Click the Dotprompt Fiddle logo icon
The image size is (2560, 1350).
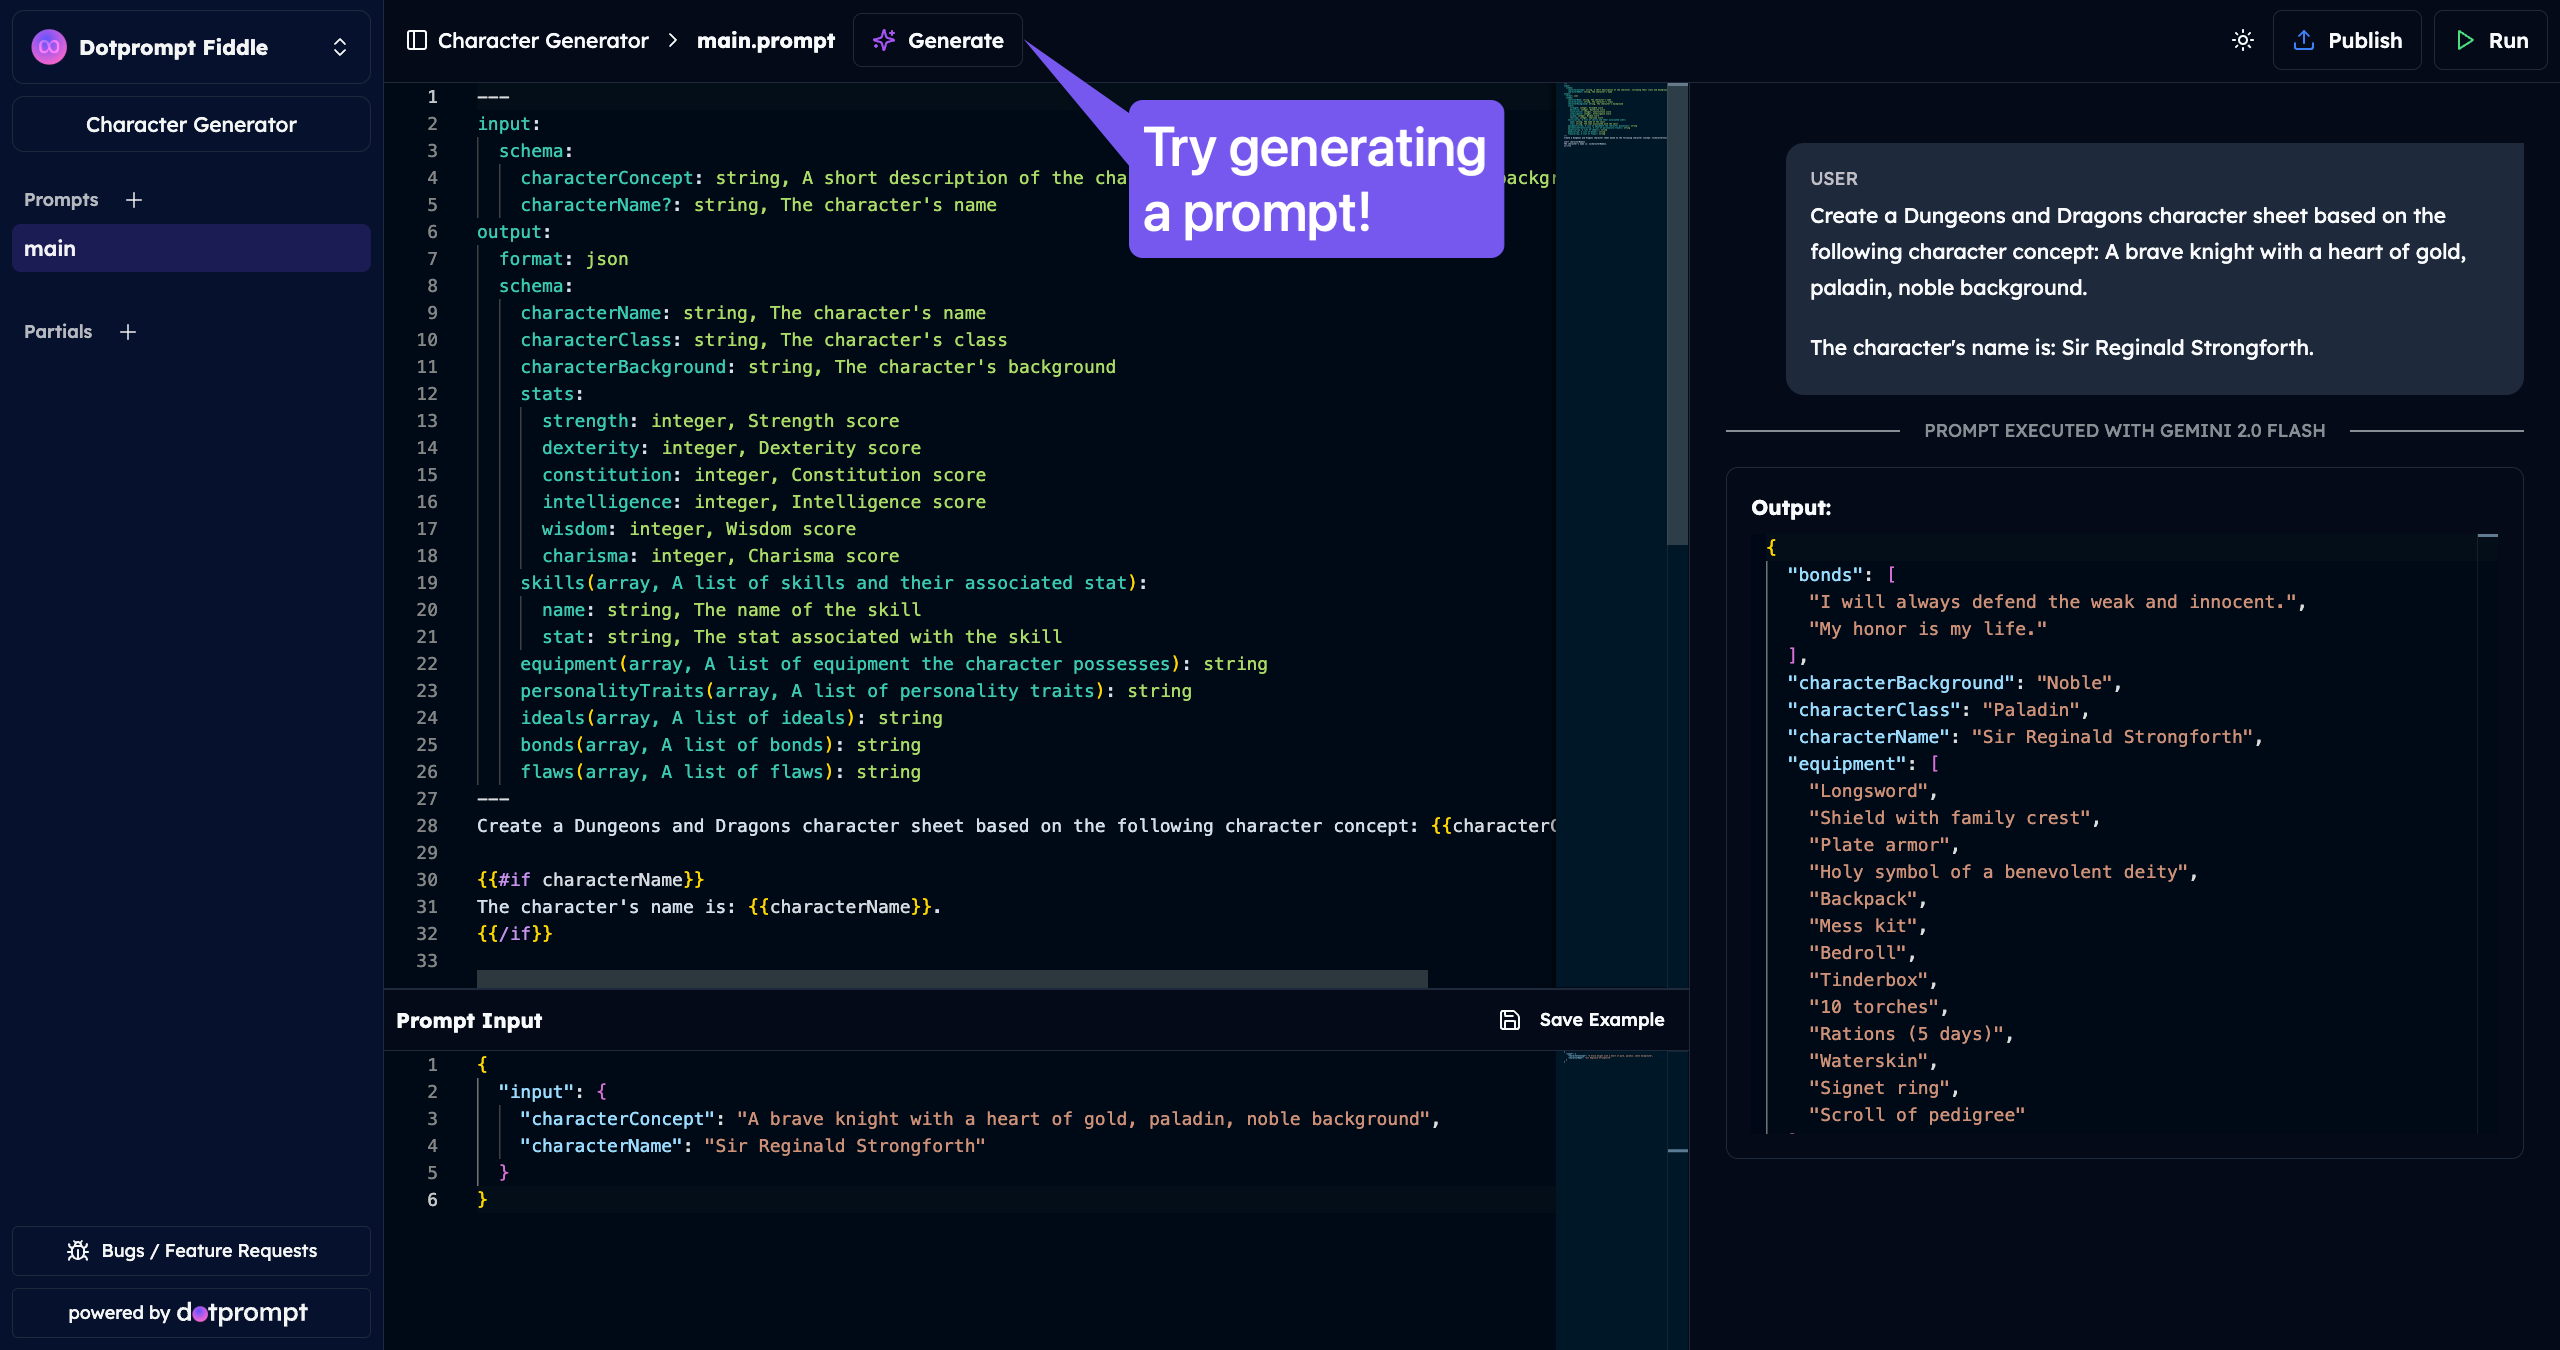(x=49, y=47)
